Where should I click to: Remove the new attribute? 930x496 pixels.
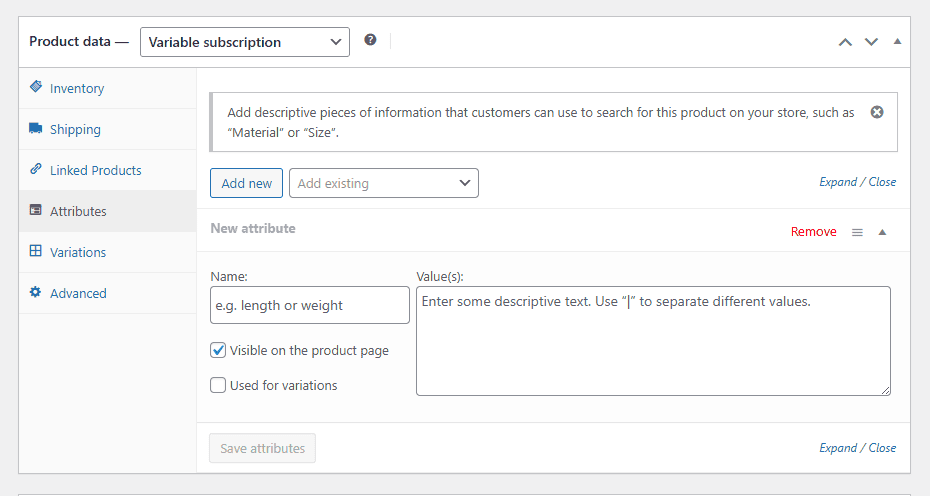click(813, 232)
